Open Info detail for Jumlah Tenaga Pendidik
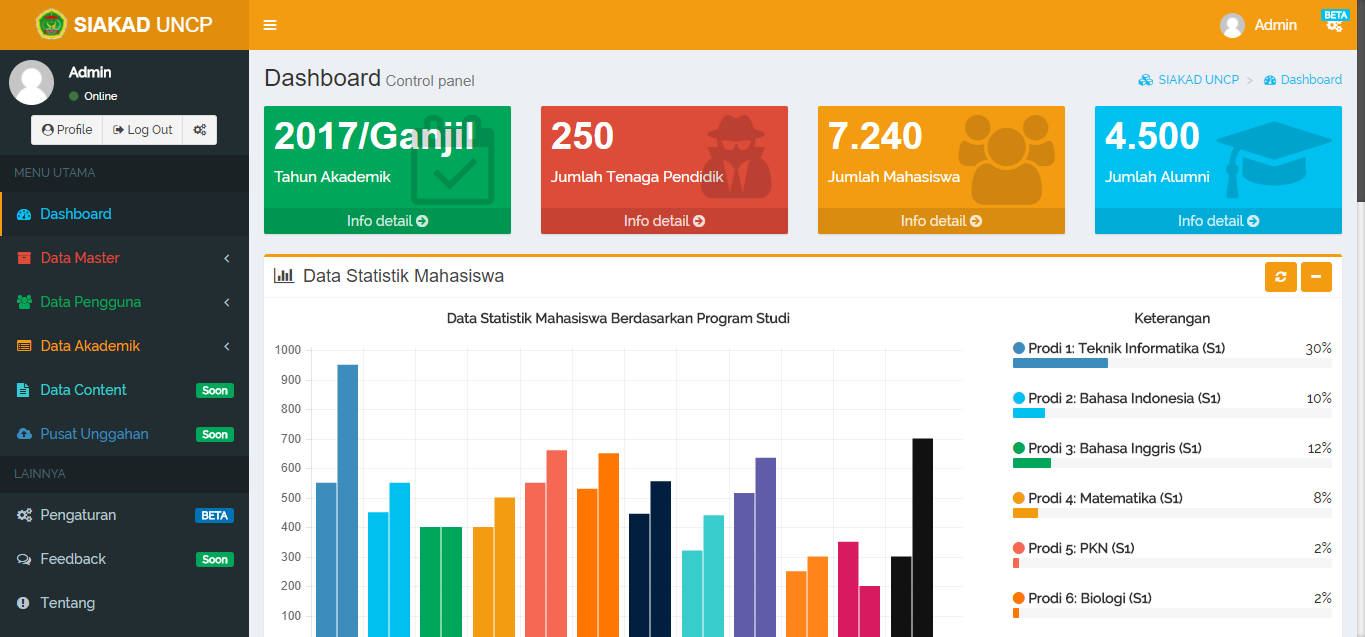The height and width of the screenshot is (637, 1365). 664,221
